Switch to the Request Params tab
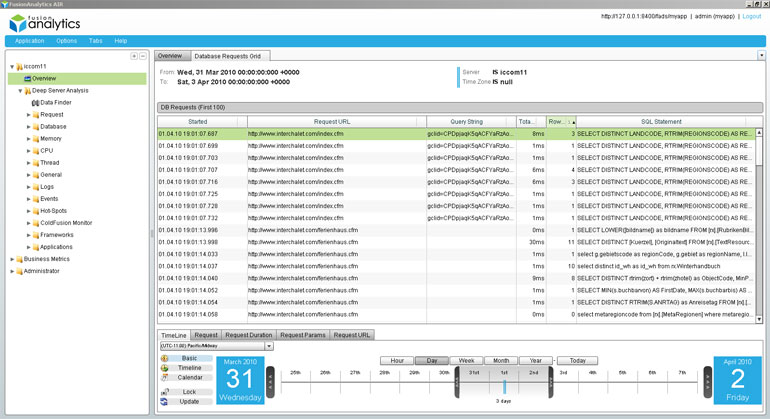 [x=303, y=335]
